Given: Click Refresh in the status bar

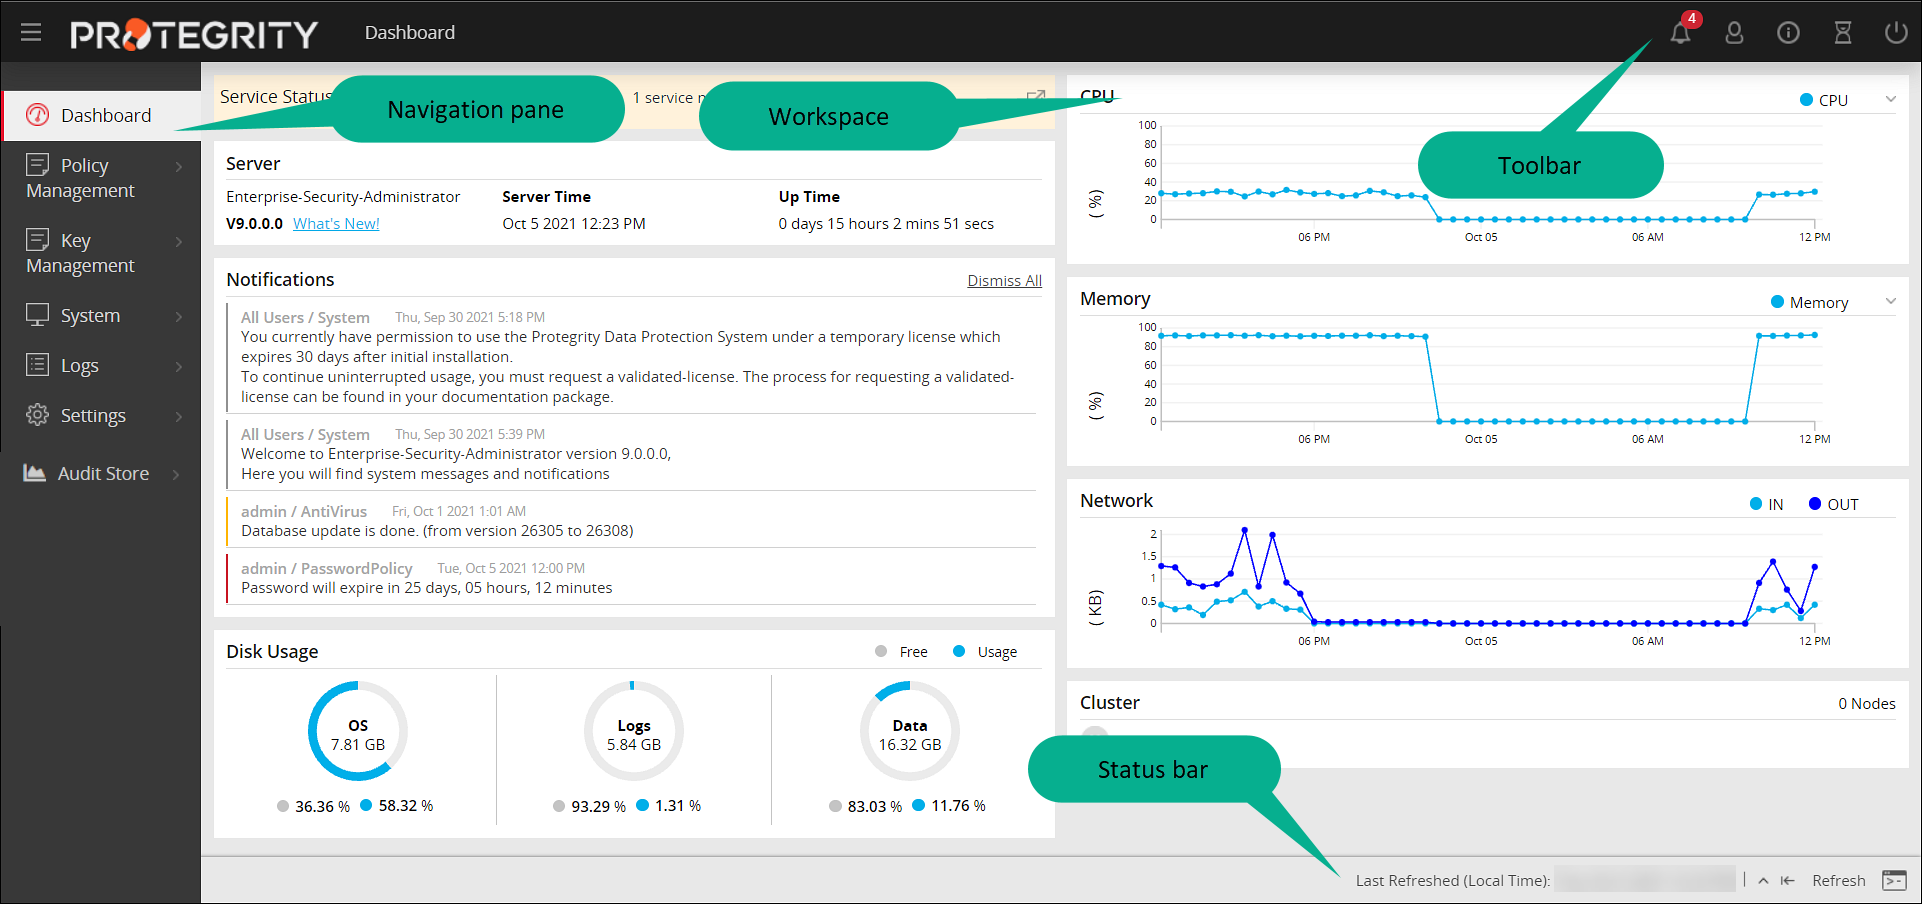Looking at the screenshot, I should pyautogui.click(x=1838, y=880).
